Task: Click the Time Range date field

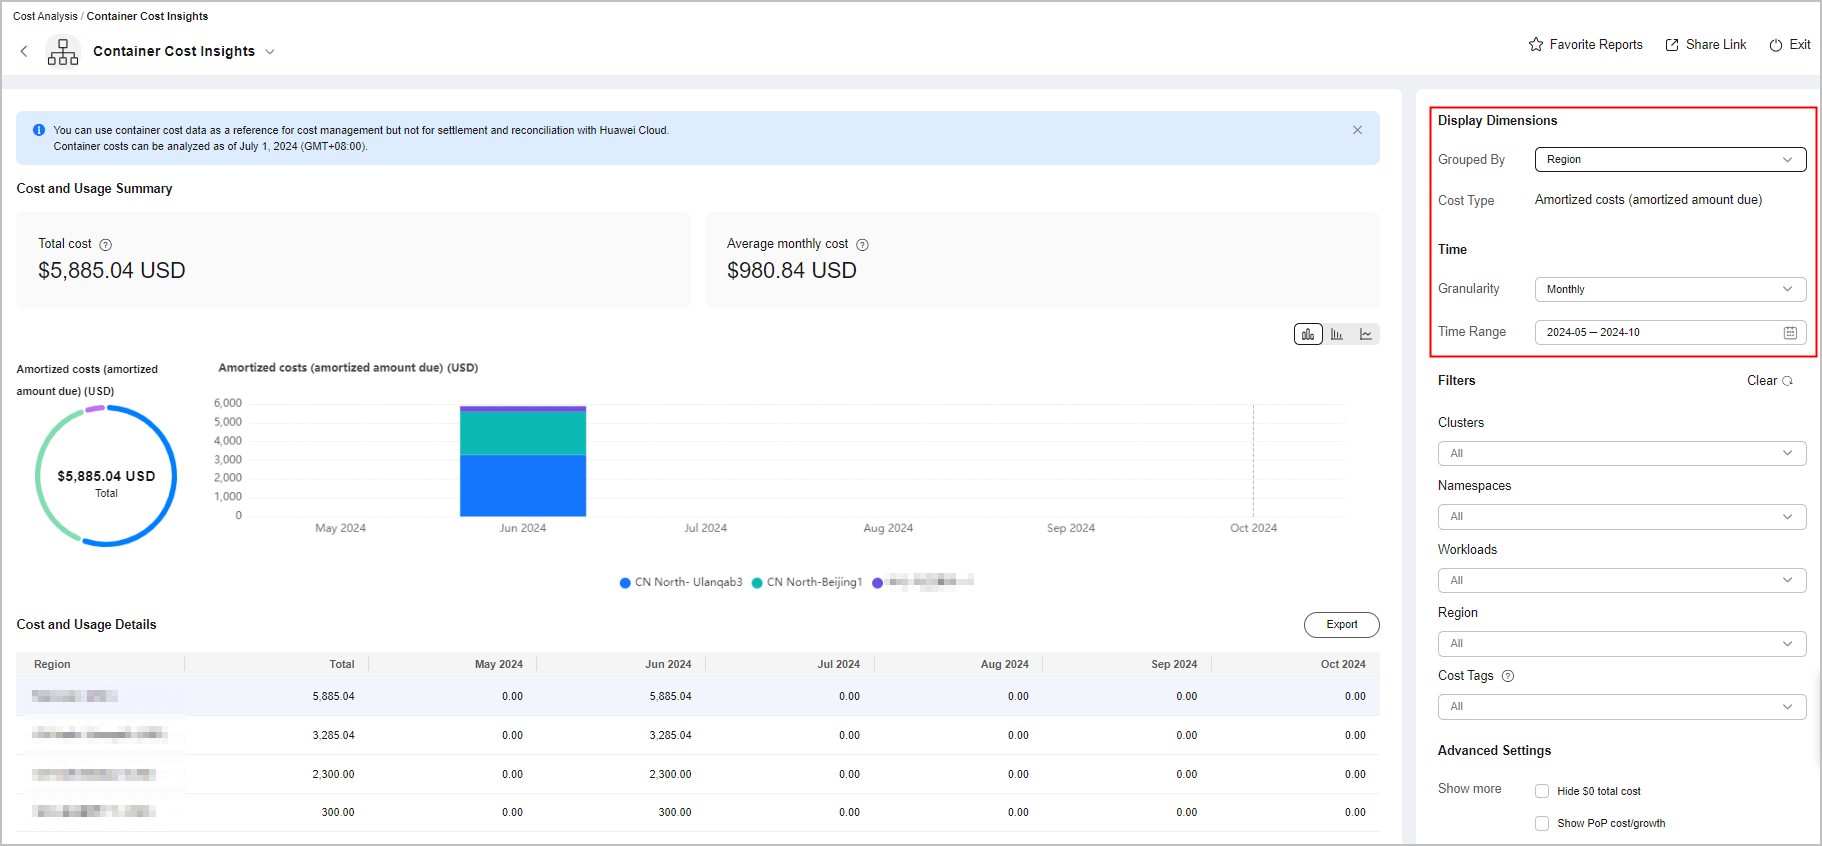Action: [x=1670, y=332]
